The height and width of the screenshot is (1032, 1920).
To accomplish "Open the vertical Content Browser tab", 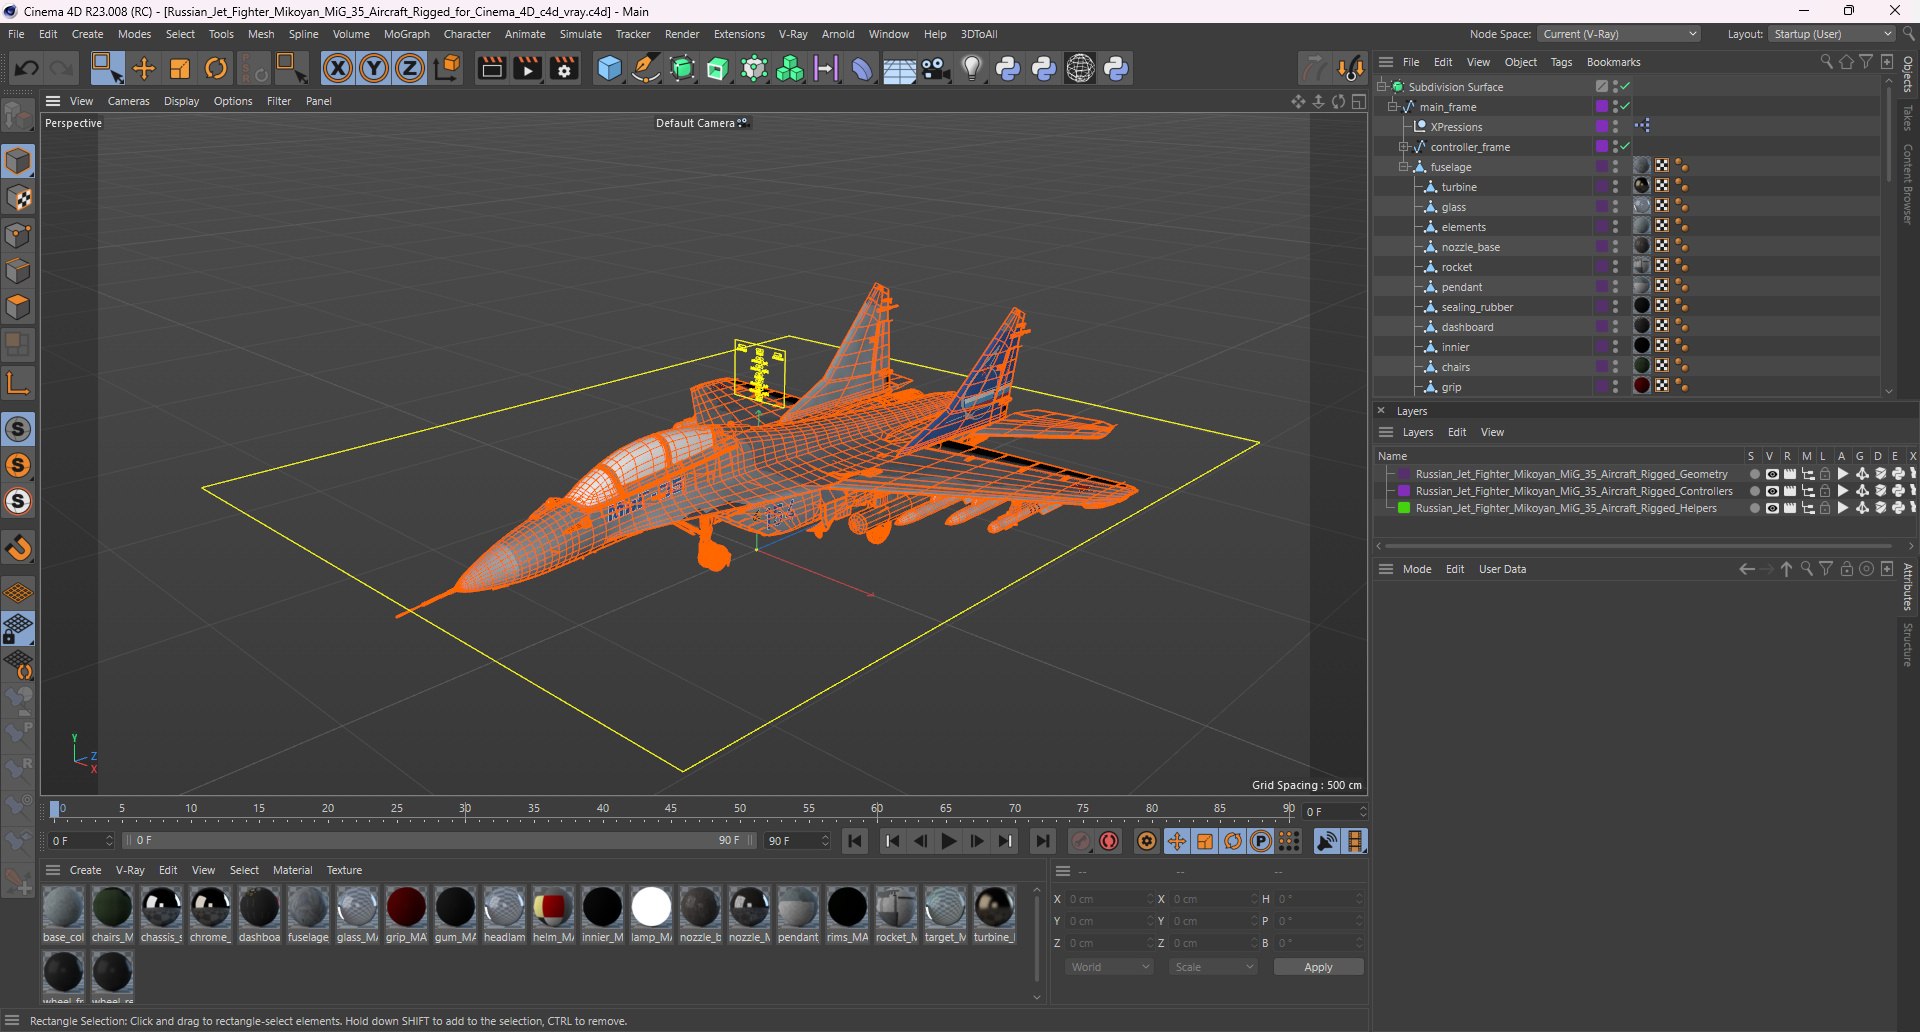I will [1908, 184].
